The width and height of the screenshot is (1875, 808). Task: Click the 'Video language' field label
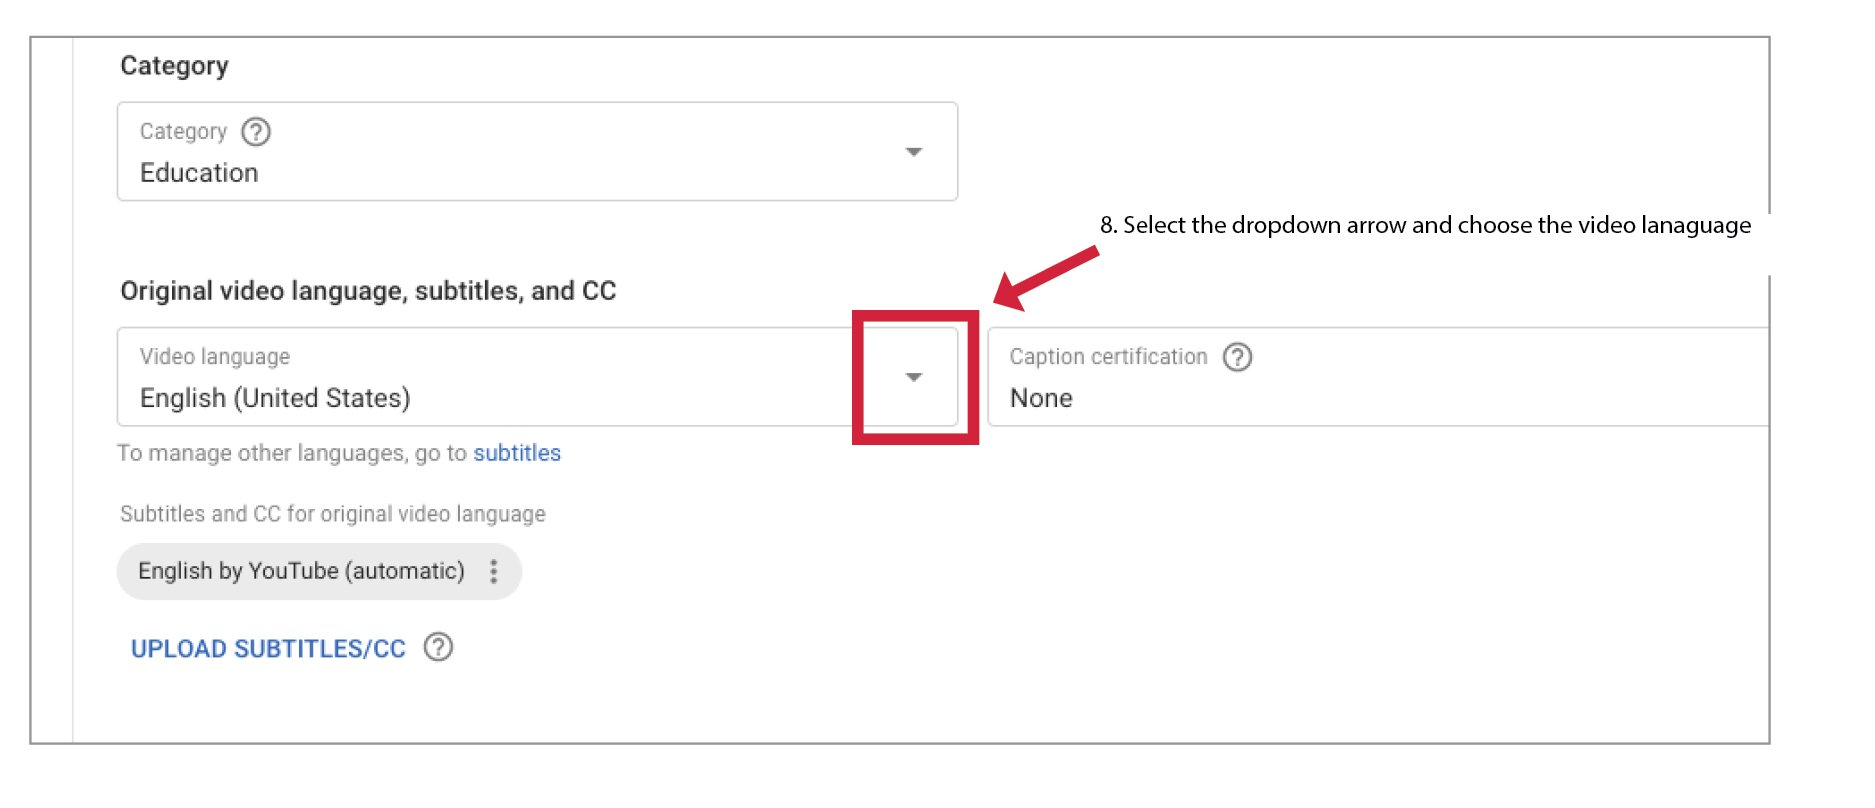(215, 357)
